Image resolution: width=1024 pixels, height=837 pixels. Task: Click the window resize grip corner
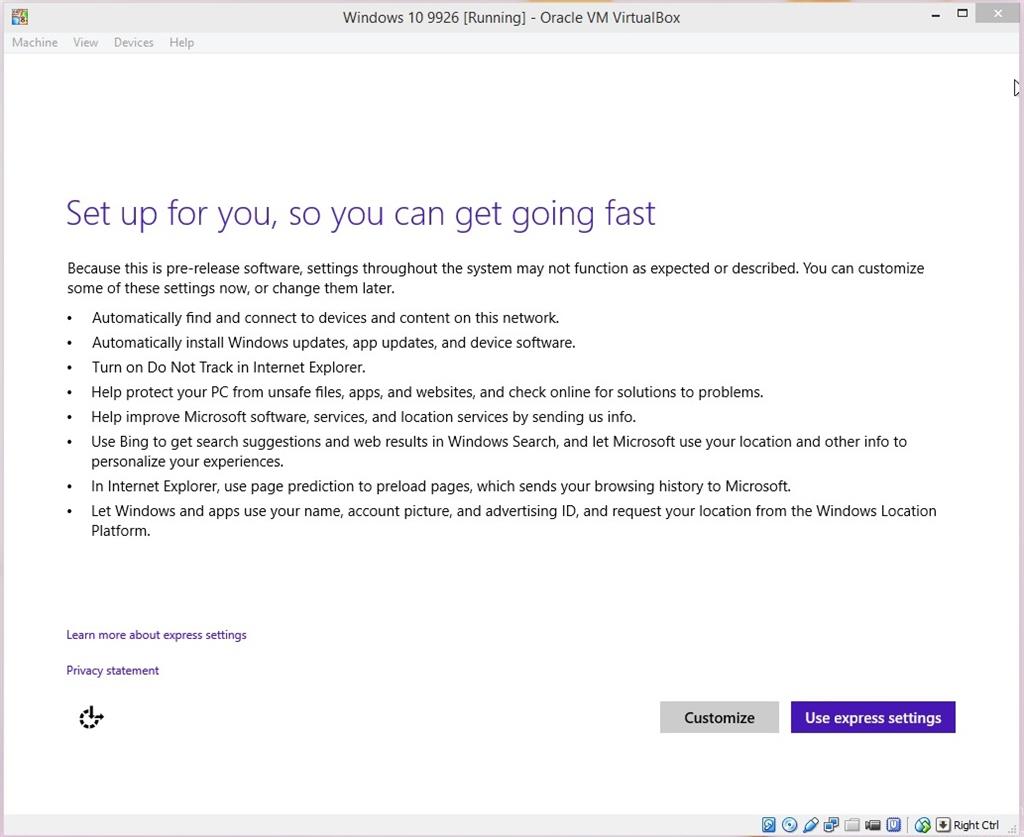tap(1012, 829)
